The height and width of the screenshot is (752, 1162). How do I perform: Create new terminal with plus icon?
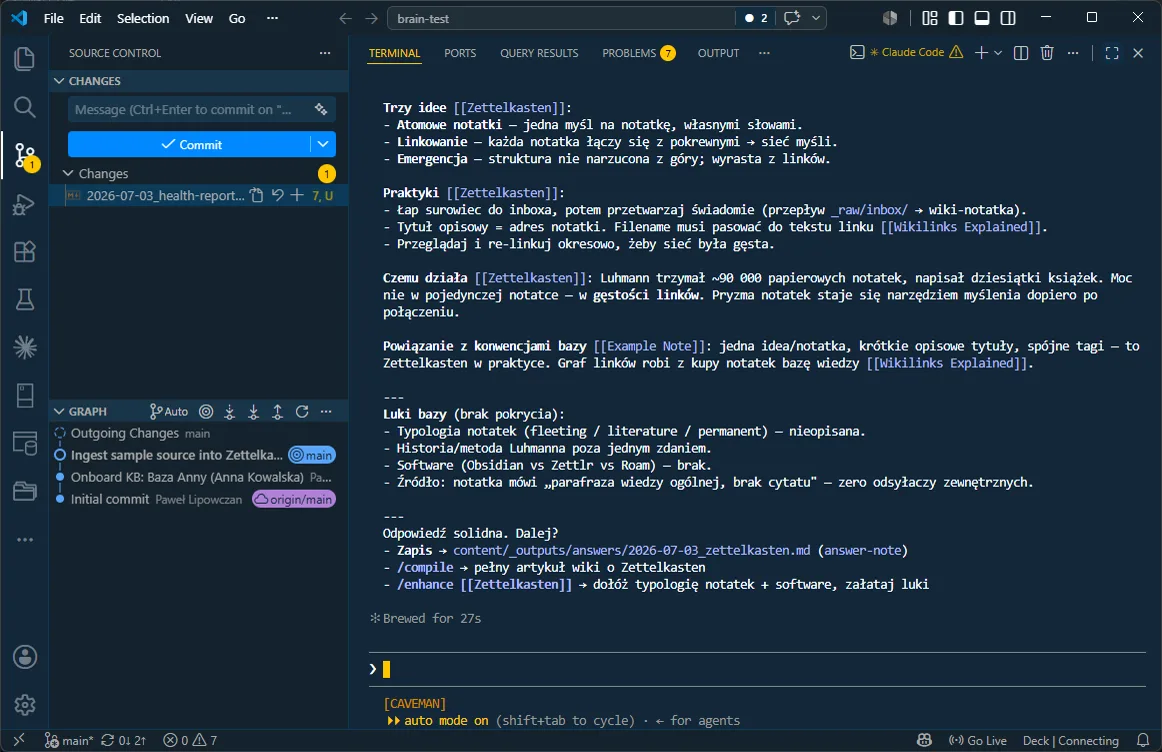[981, 53]
